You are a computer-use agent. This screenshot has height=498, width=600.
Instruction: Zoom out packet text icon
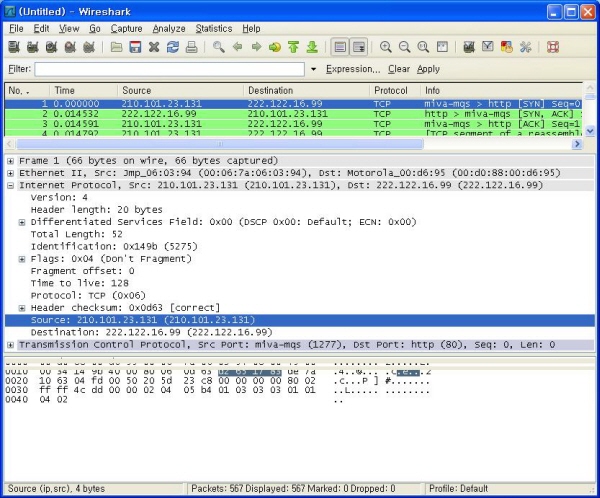[404, 47]
